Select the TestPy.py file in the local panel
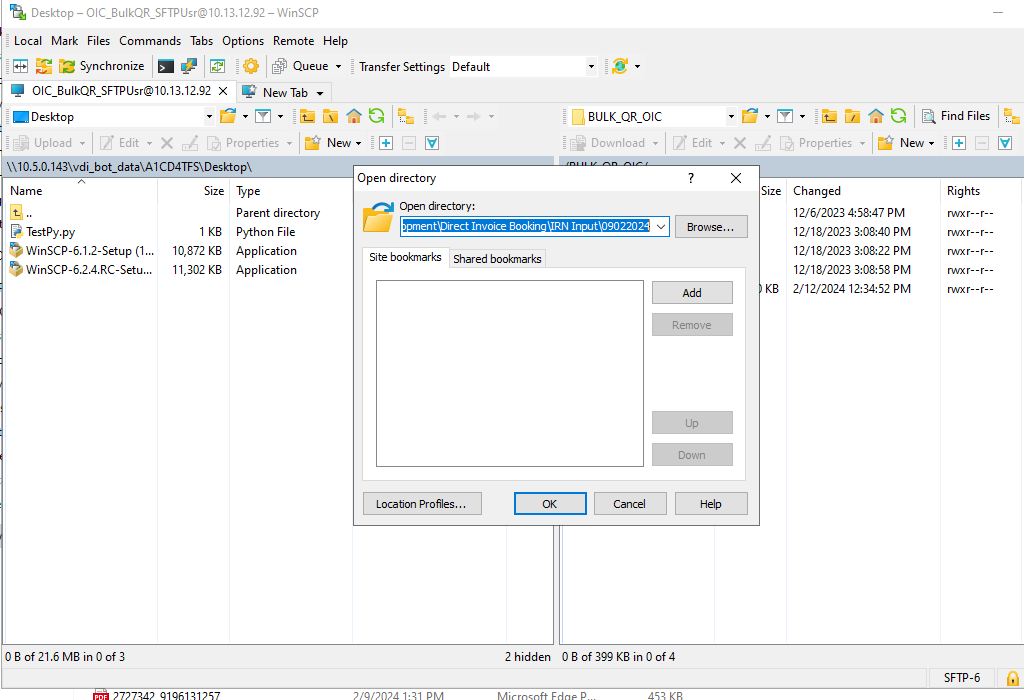 click(x=50, y=232)
